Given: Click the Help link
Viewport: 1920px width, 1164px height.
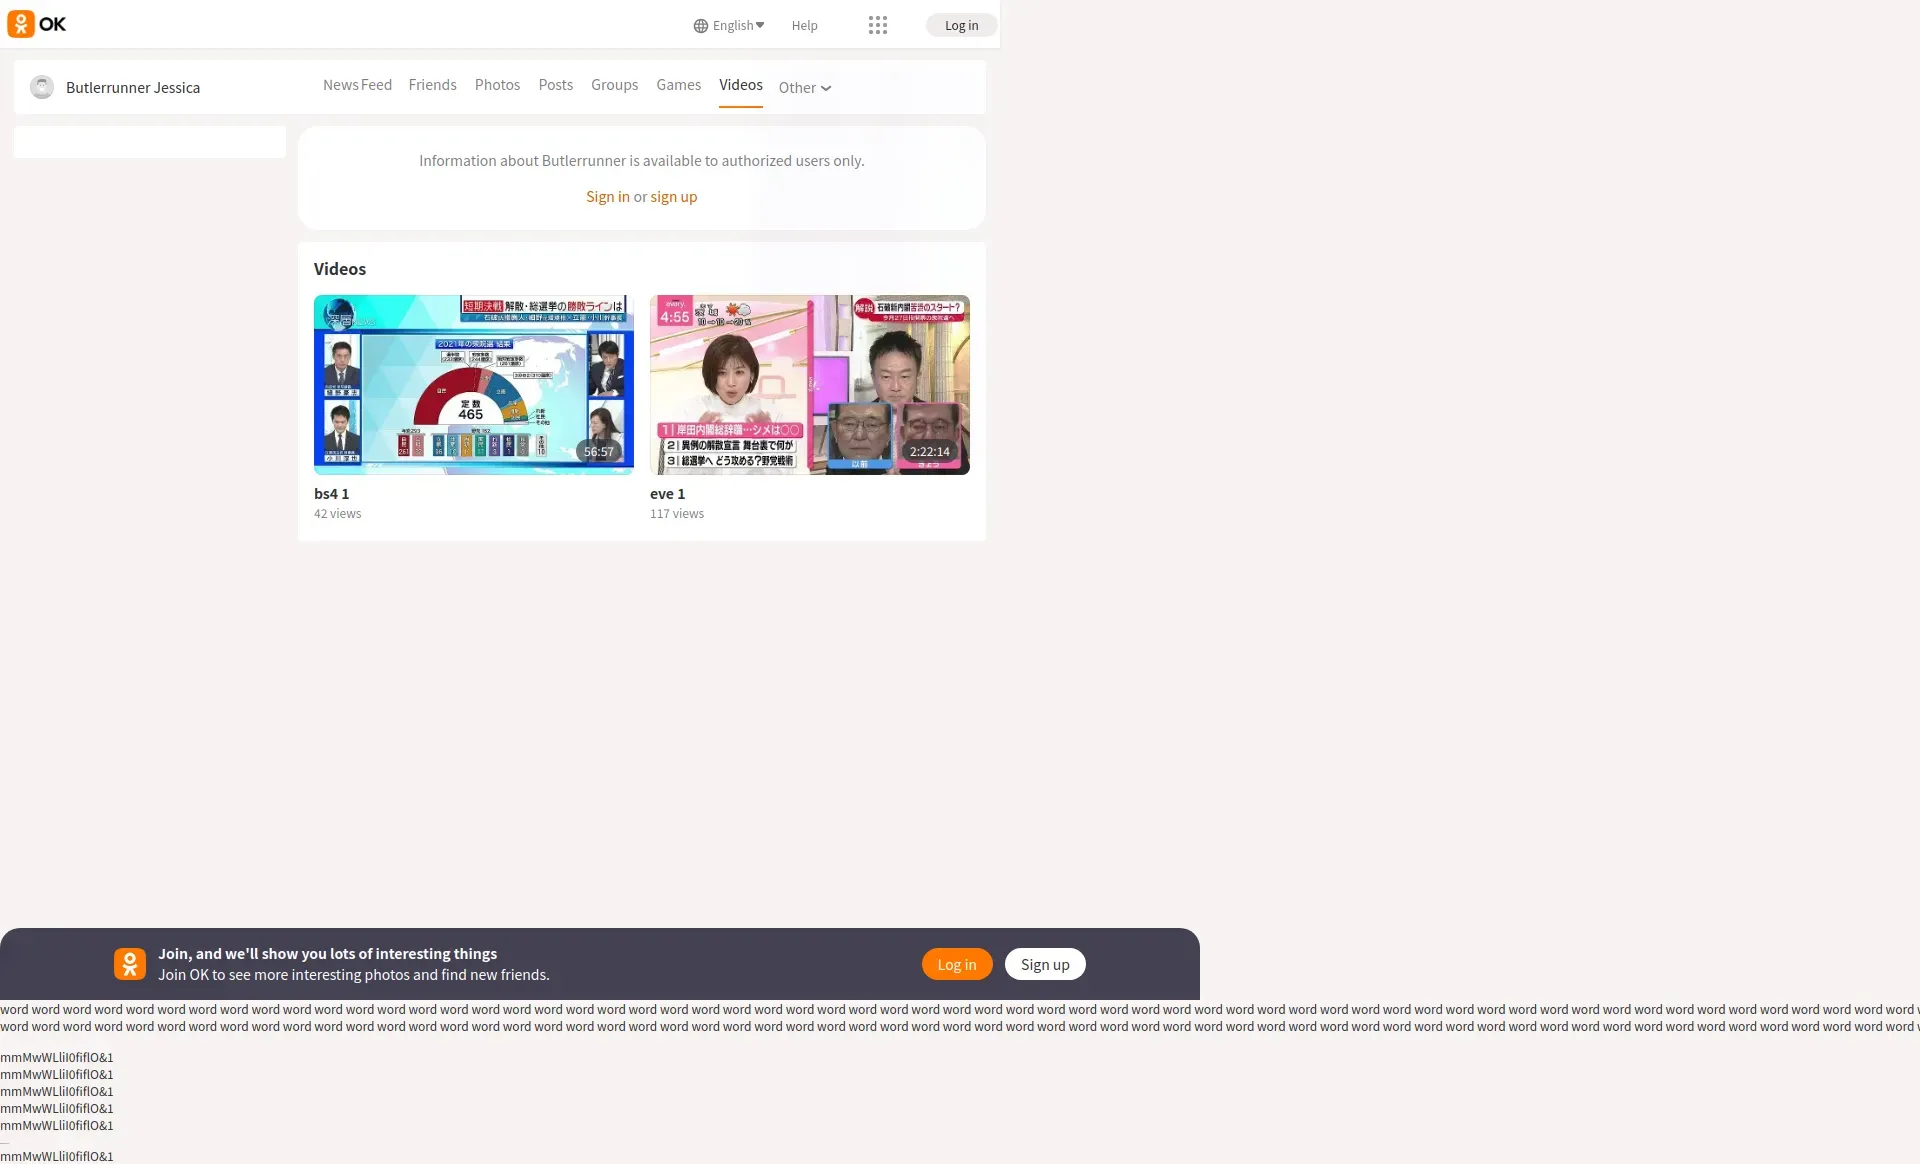Looking at the screenshot, I should point(804,26).
